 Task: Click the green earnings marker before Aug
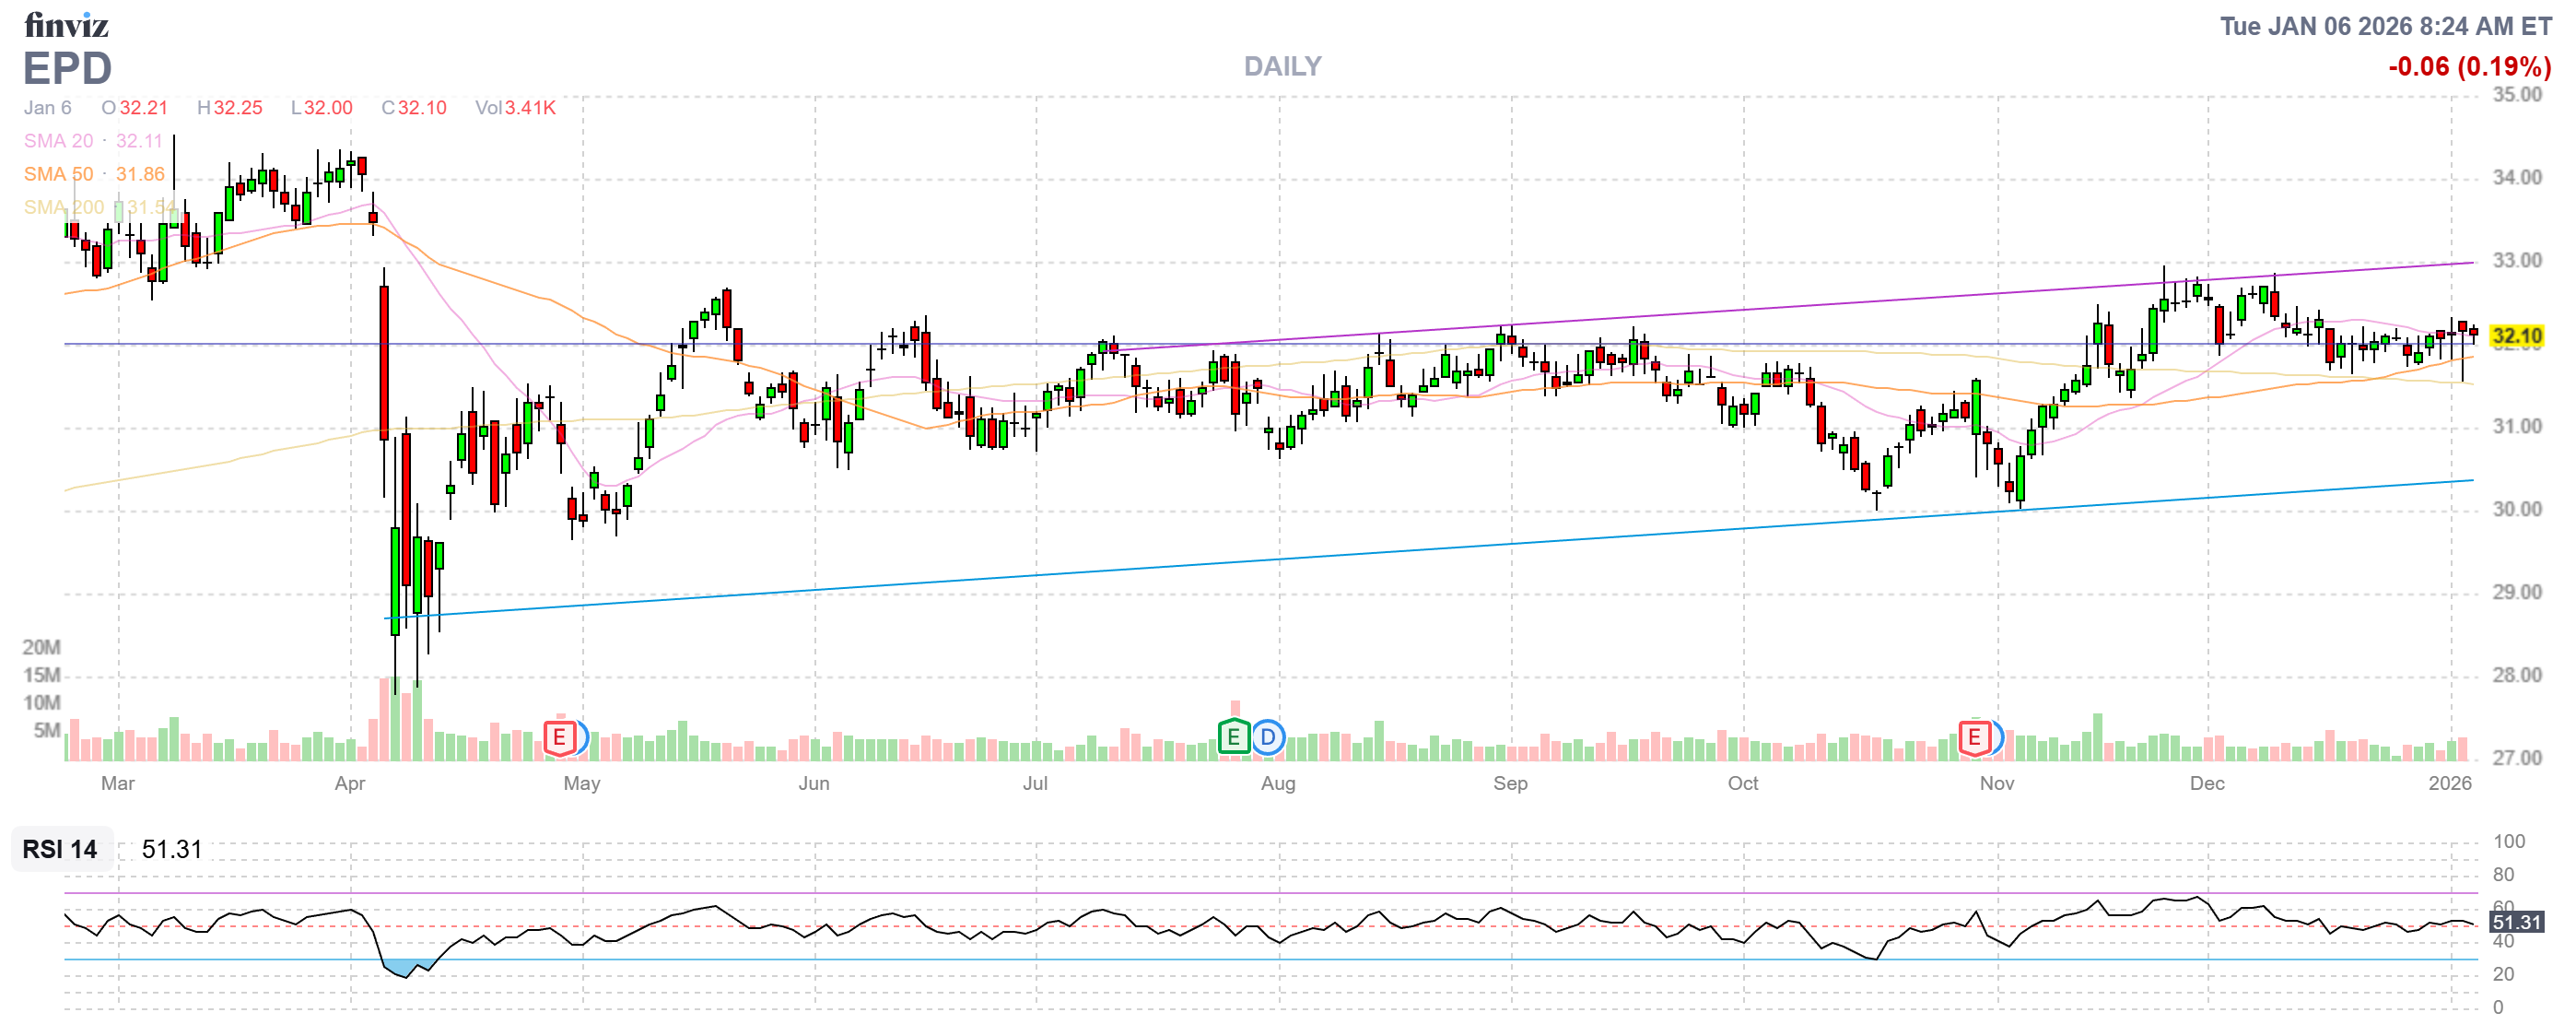(x=1234, y=738)
